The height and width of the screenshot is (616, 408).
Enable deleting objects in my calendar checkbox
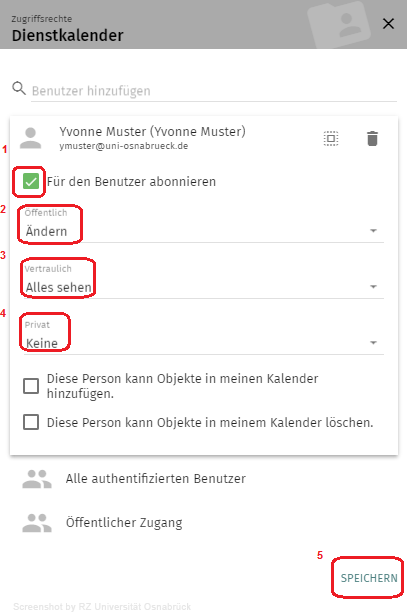[x=31, y=423]
